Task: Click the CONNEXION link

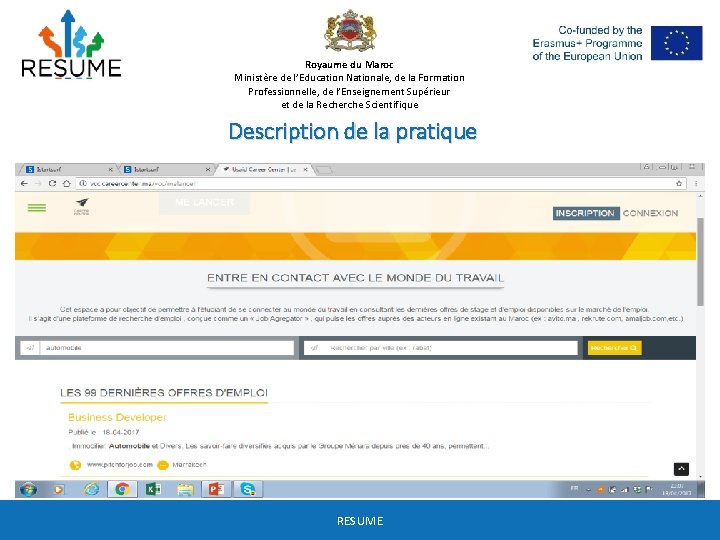Action: click(650, 213)
